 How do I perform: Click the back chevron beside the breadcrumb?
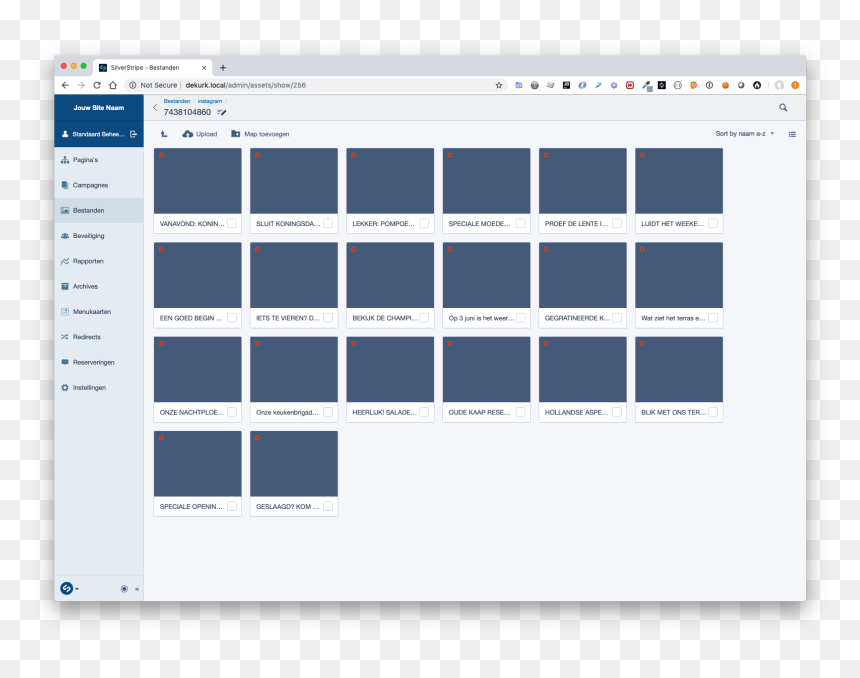click(x=155, y=108)
